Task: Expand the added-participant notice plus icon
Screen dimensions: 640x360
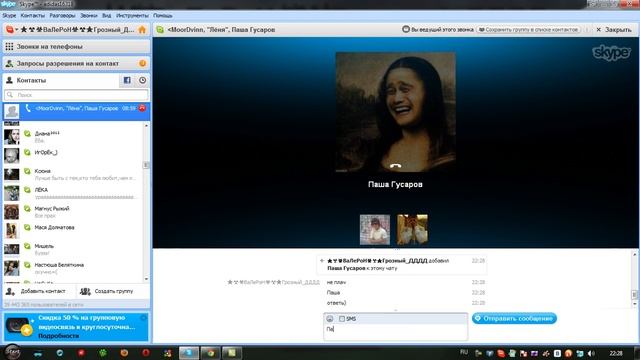Action: click(x=322, y=261)
